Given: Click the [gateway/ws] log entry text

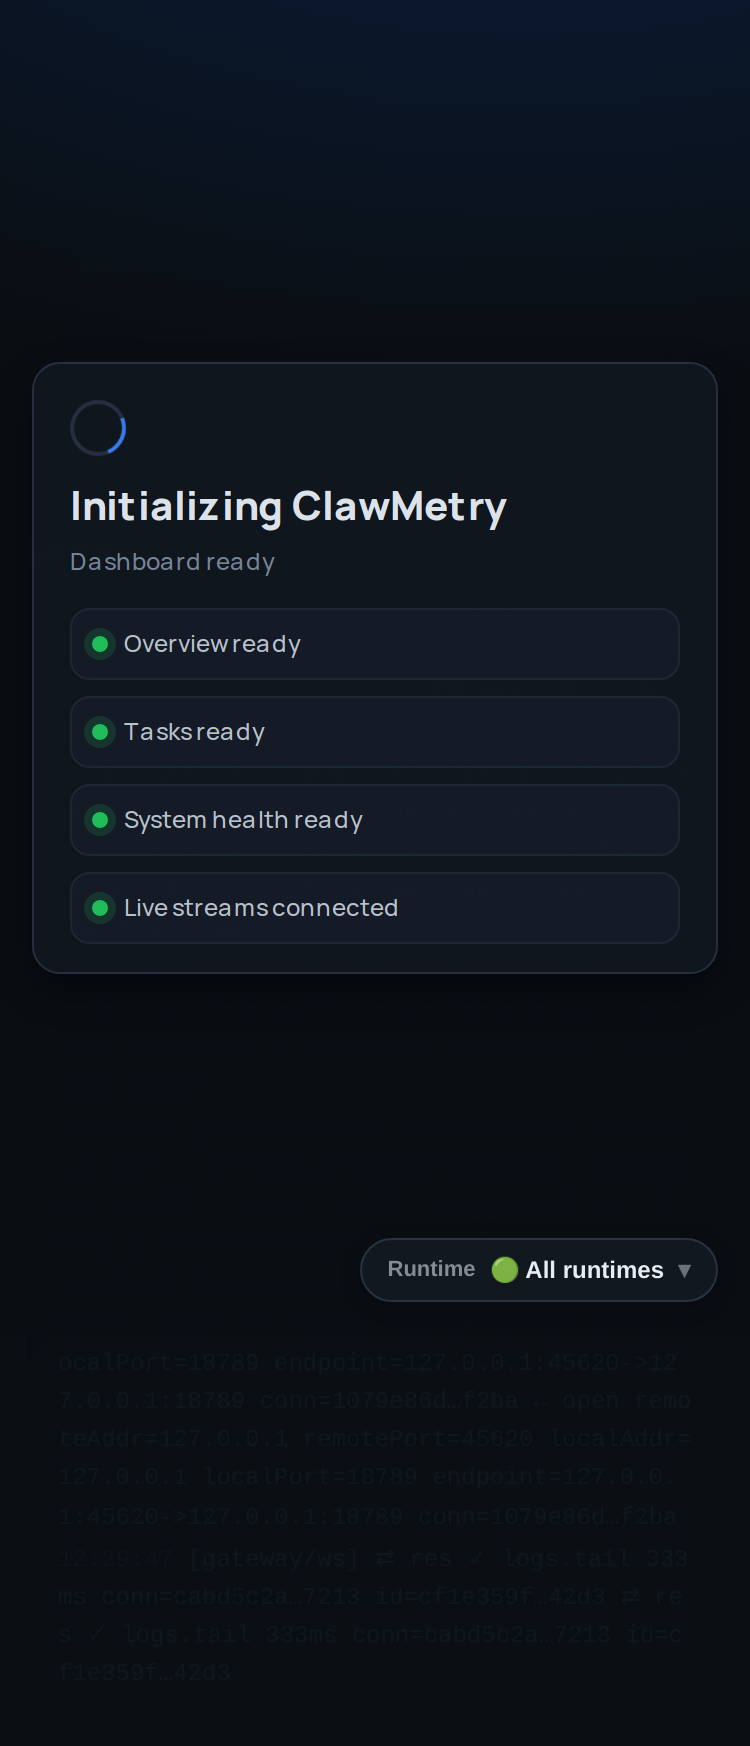Looking at the screenshot, I should (x=274, y=1559).
